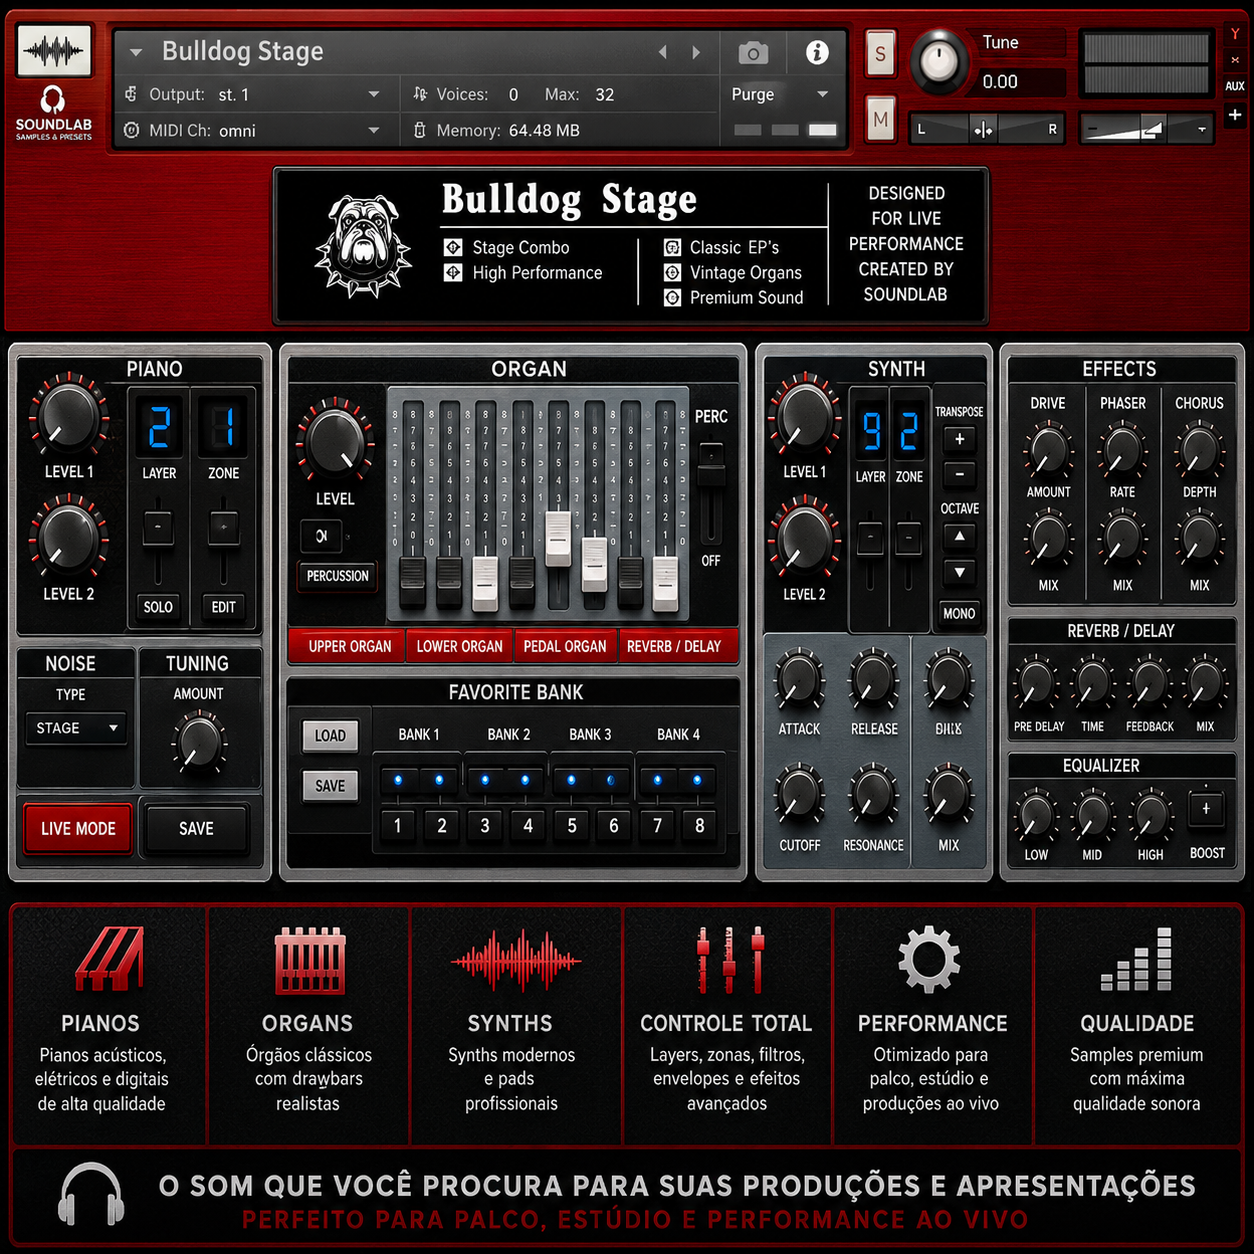This screenshot has width=1254, height=1254.
Task: Click the Controle Total faders icon
Action: click(730, 959)
